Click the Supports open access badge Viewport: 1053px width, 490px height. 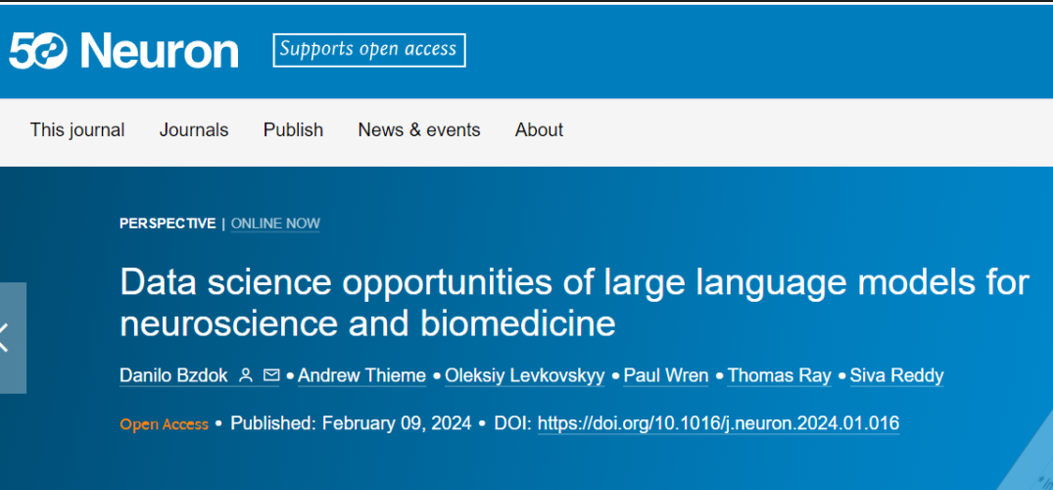368,49
